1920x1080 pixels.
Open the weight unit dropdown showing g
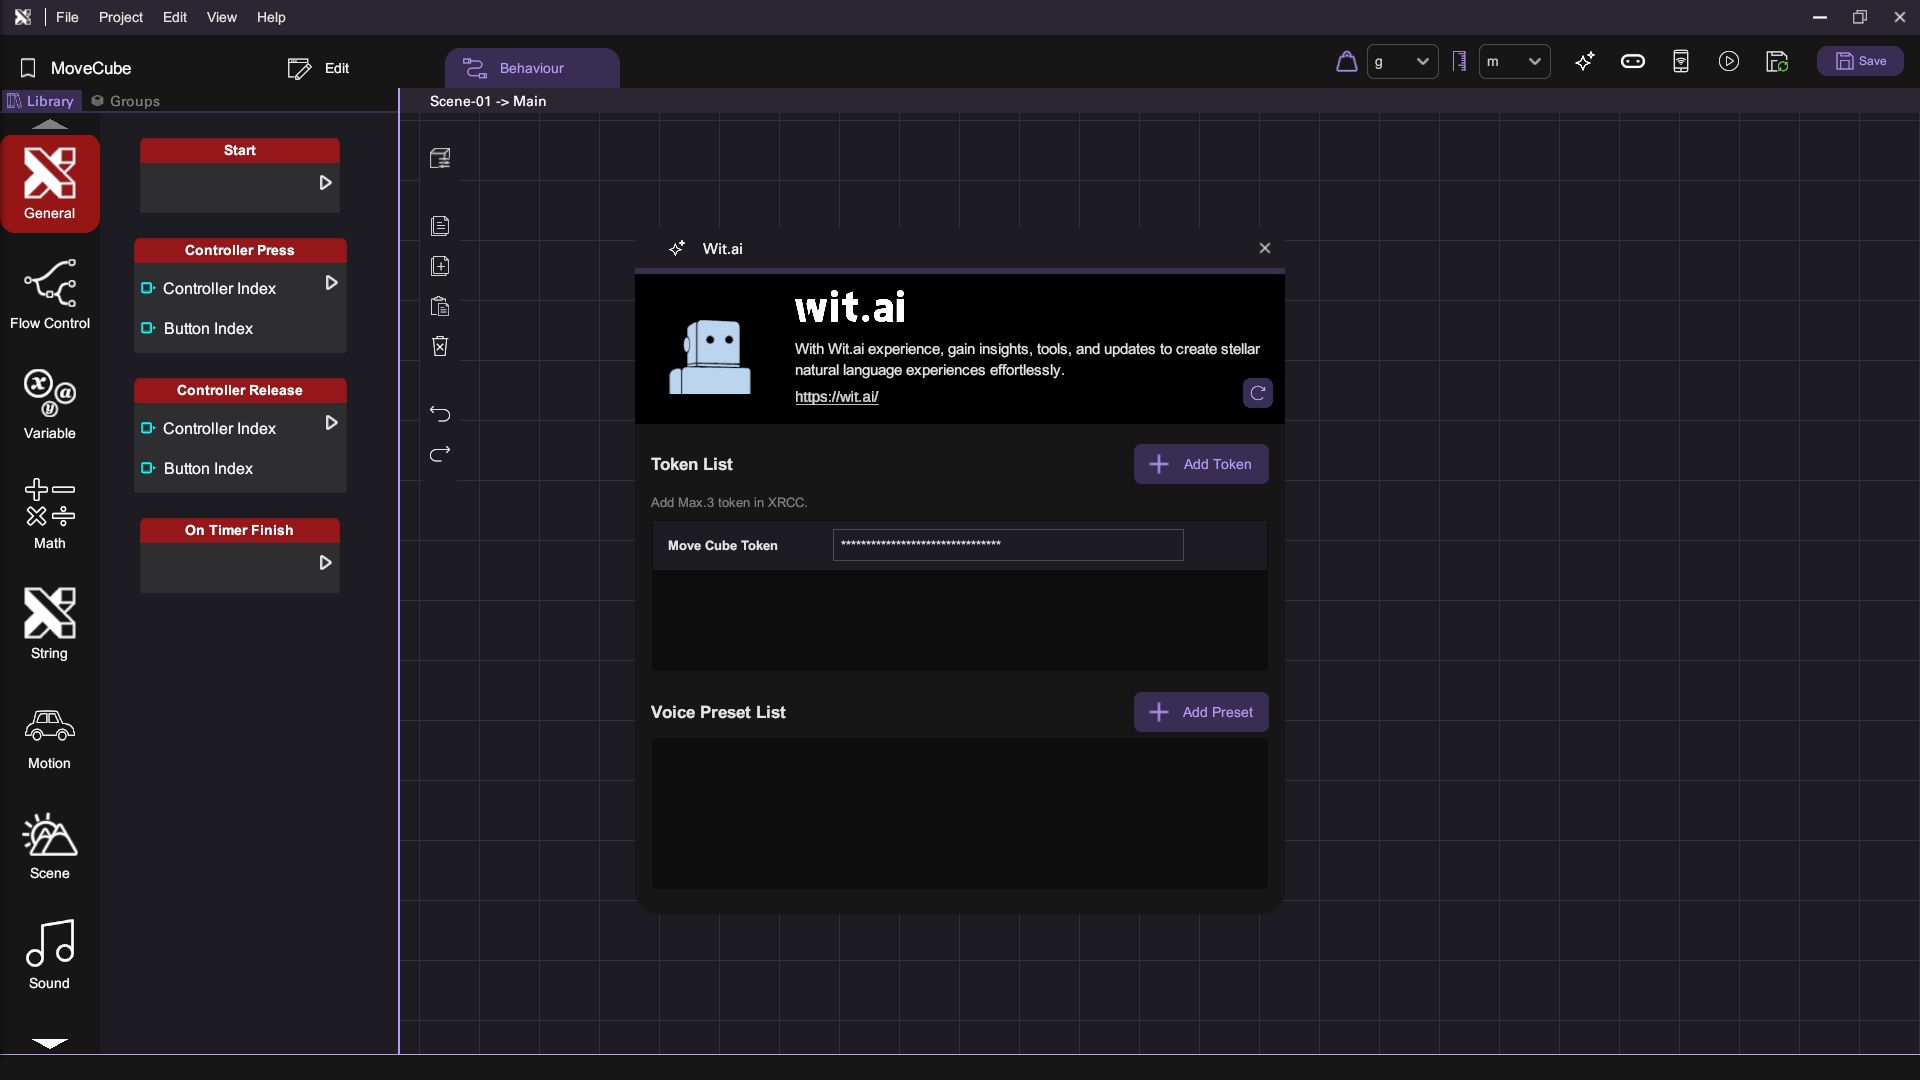pyautogui.click(x=1402, y=62)
